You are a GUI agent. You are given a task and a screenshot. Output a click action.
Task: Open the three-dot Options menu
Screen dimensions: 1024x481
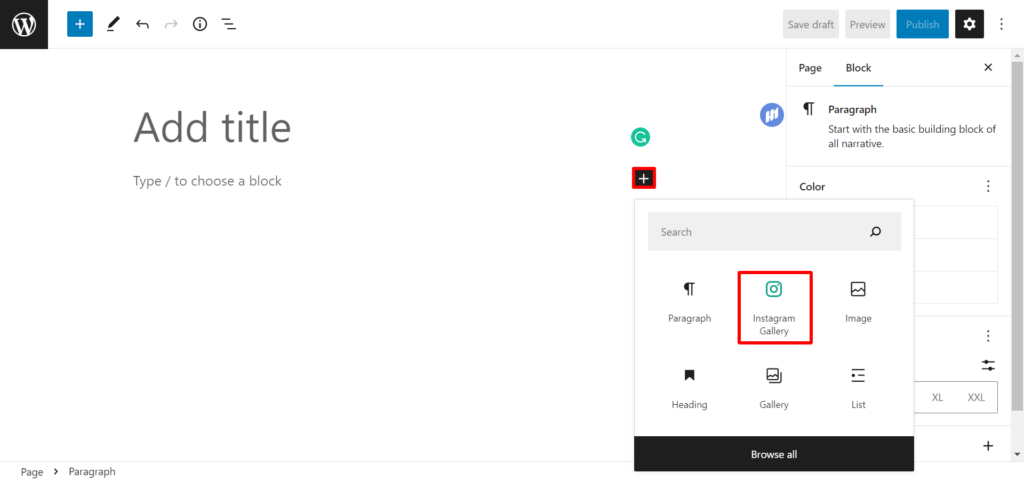(x=1002, y=24)
